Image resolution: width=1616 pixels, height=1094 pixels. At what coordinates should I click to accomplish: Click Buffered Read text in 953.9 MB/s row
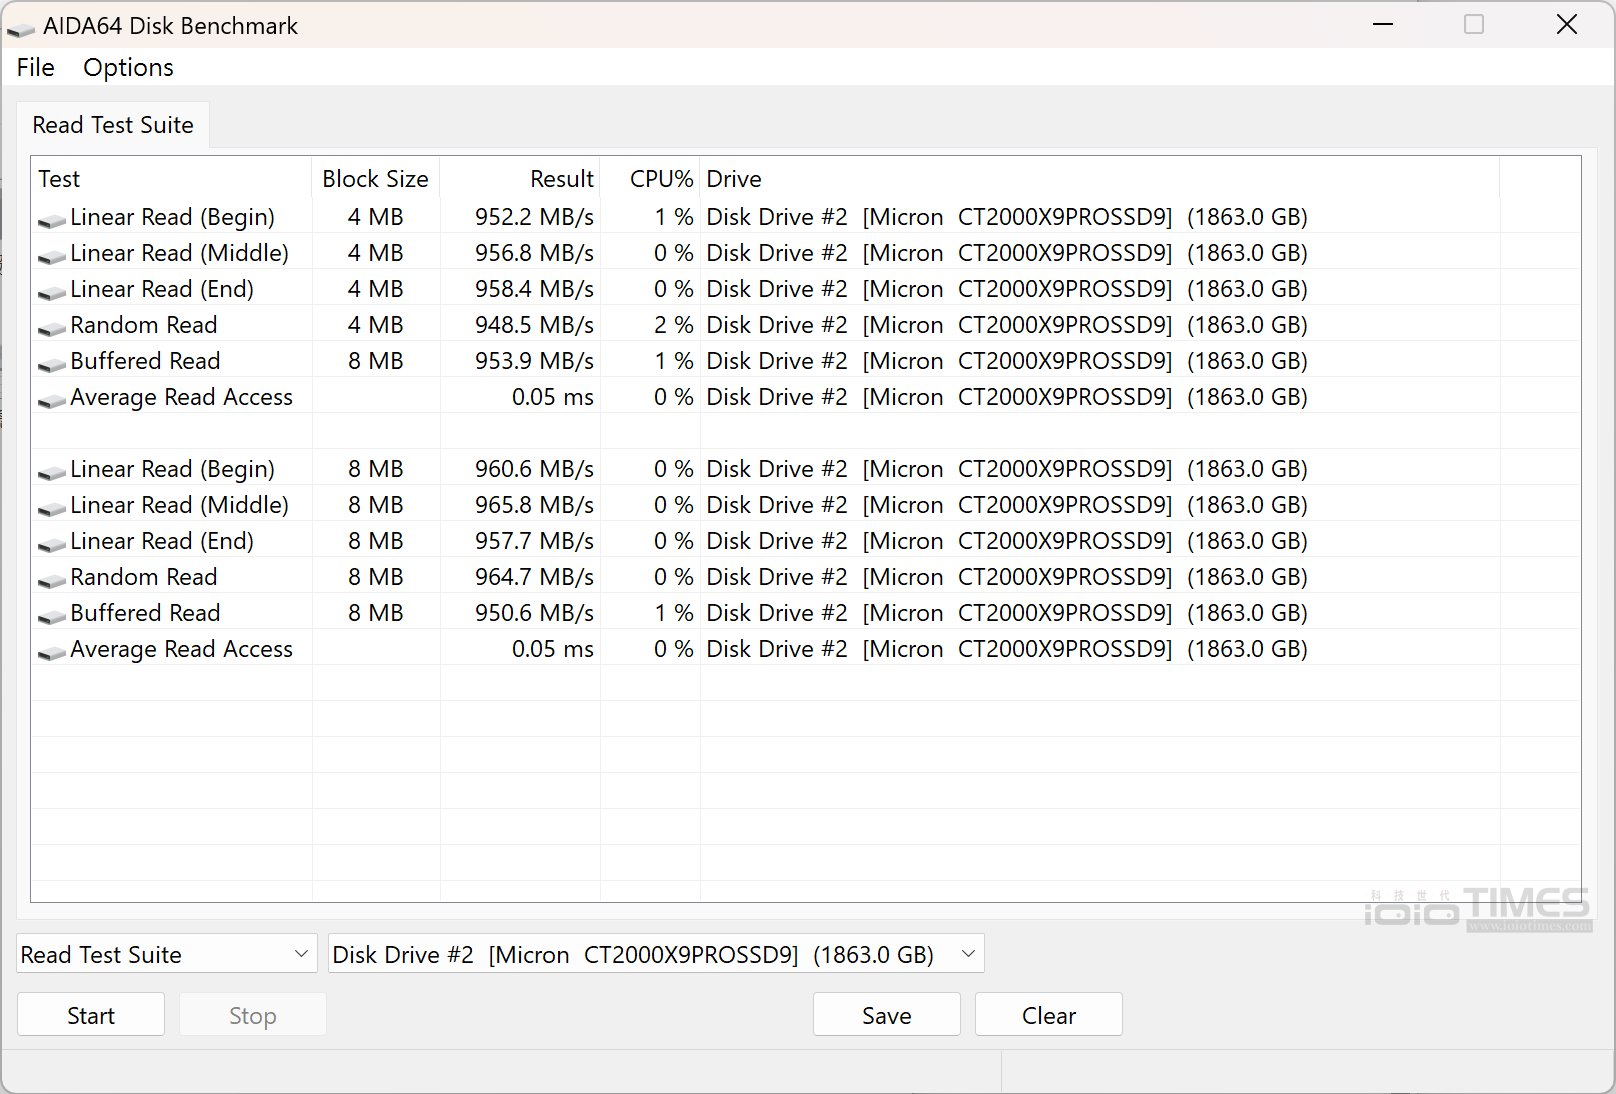pos(145,361)
